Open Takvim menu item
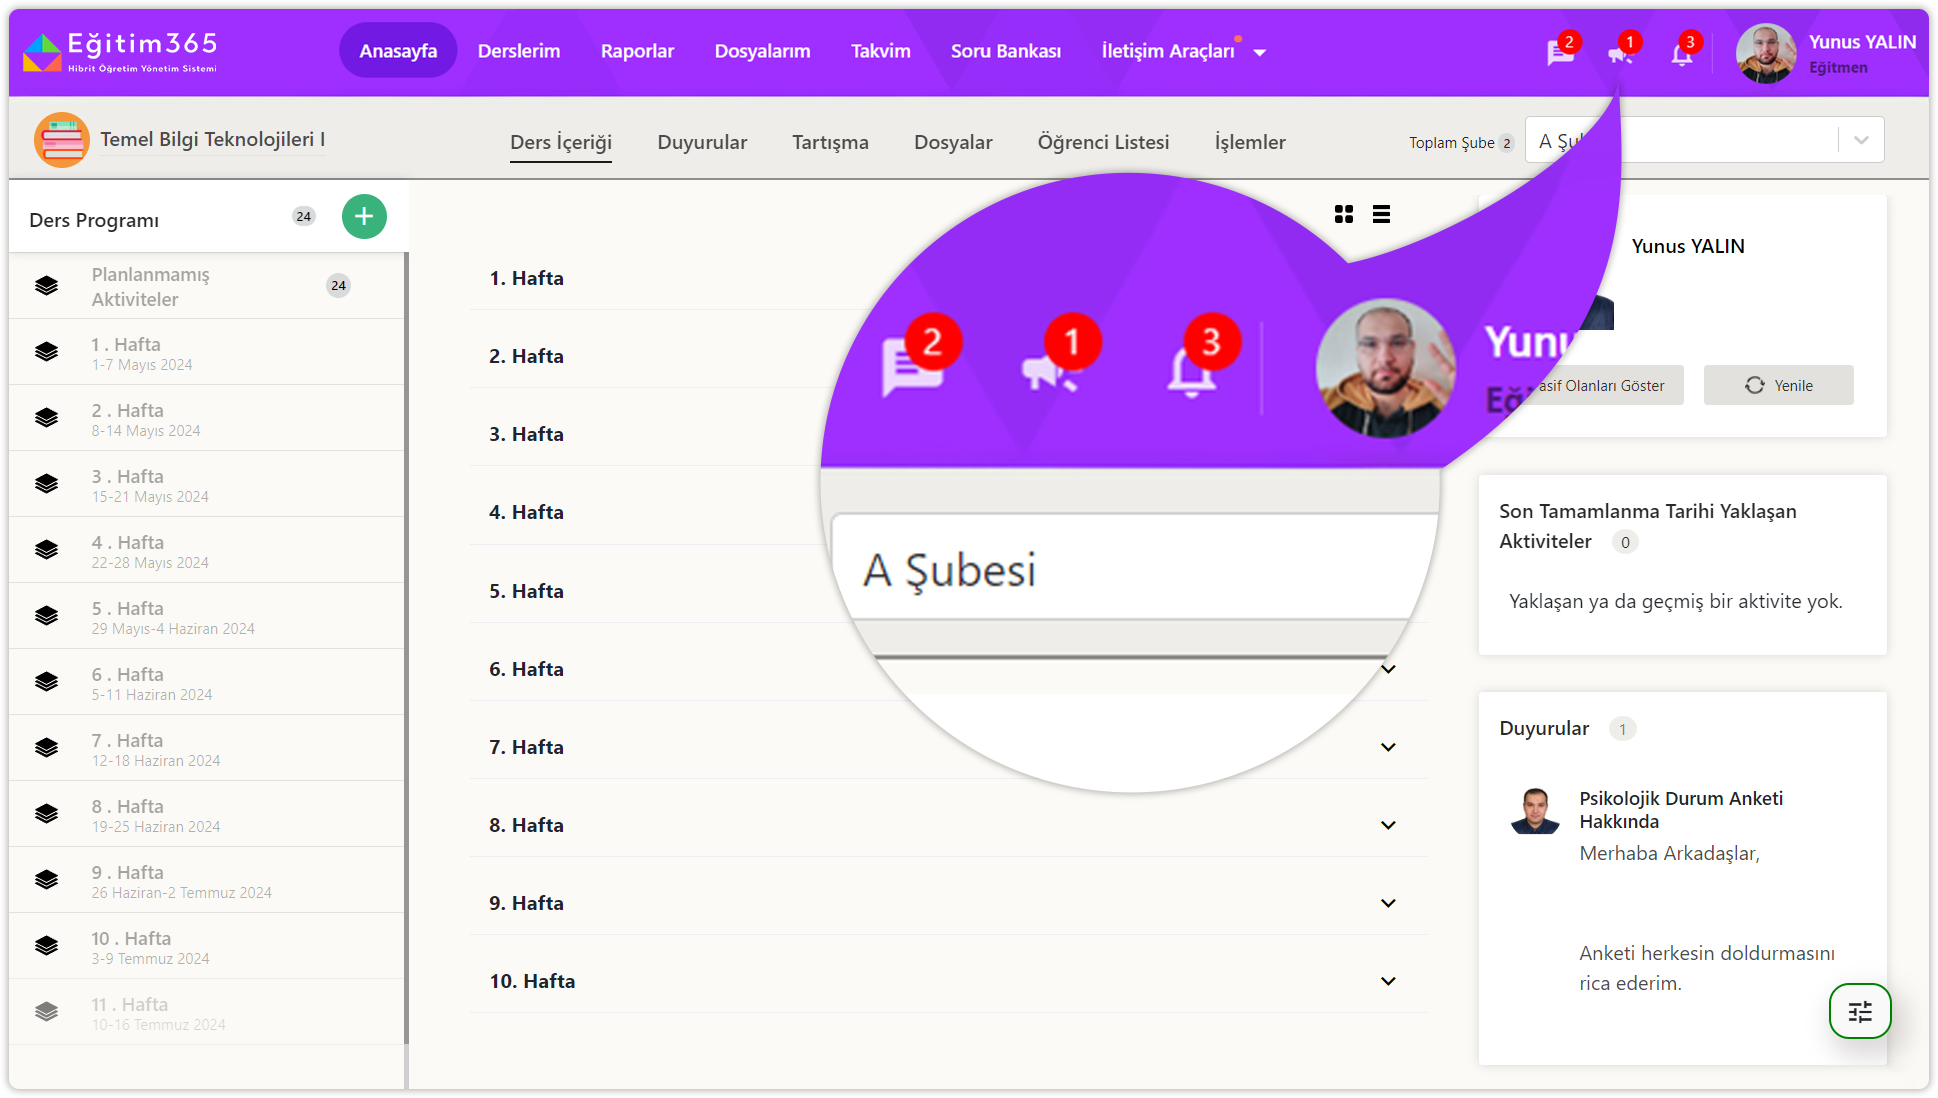The height and width of the screenshot is (1098, 1938). [x=881, y=51]
